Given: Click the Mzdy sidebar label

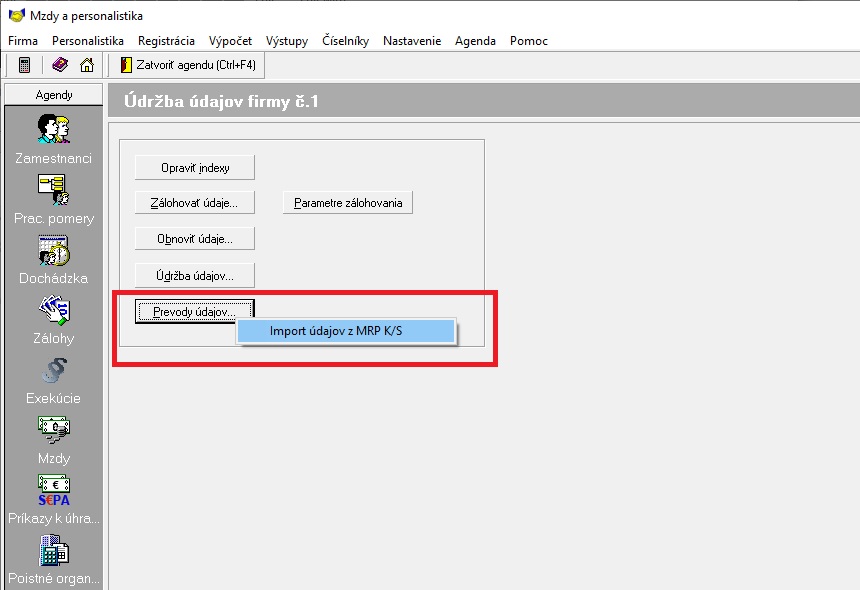Looking at the screenshot, I should pos(54,458).
